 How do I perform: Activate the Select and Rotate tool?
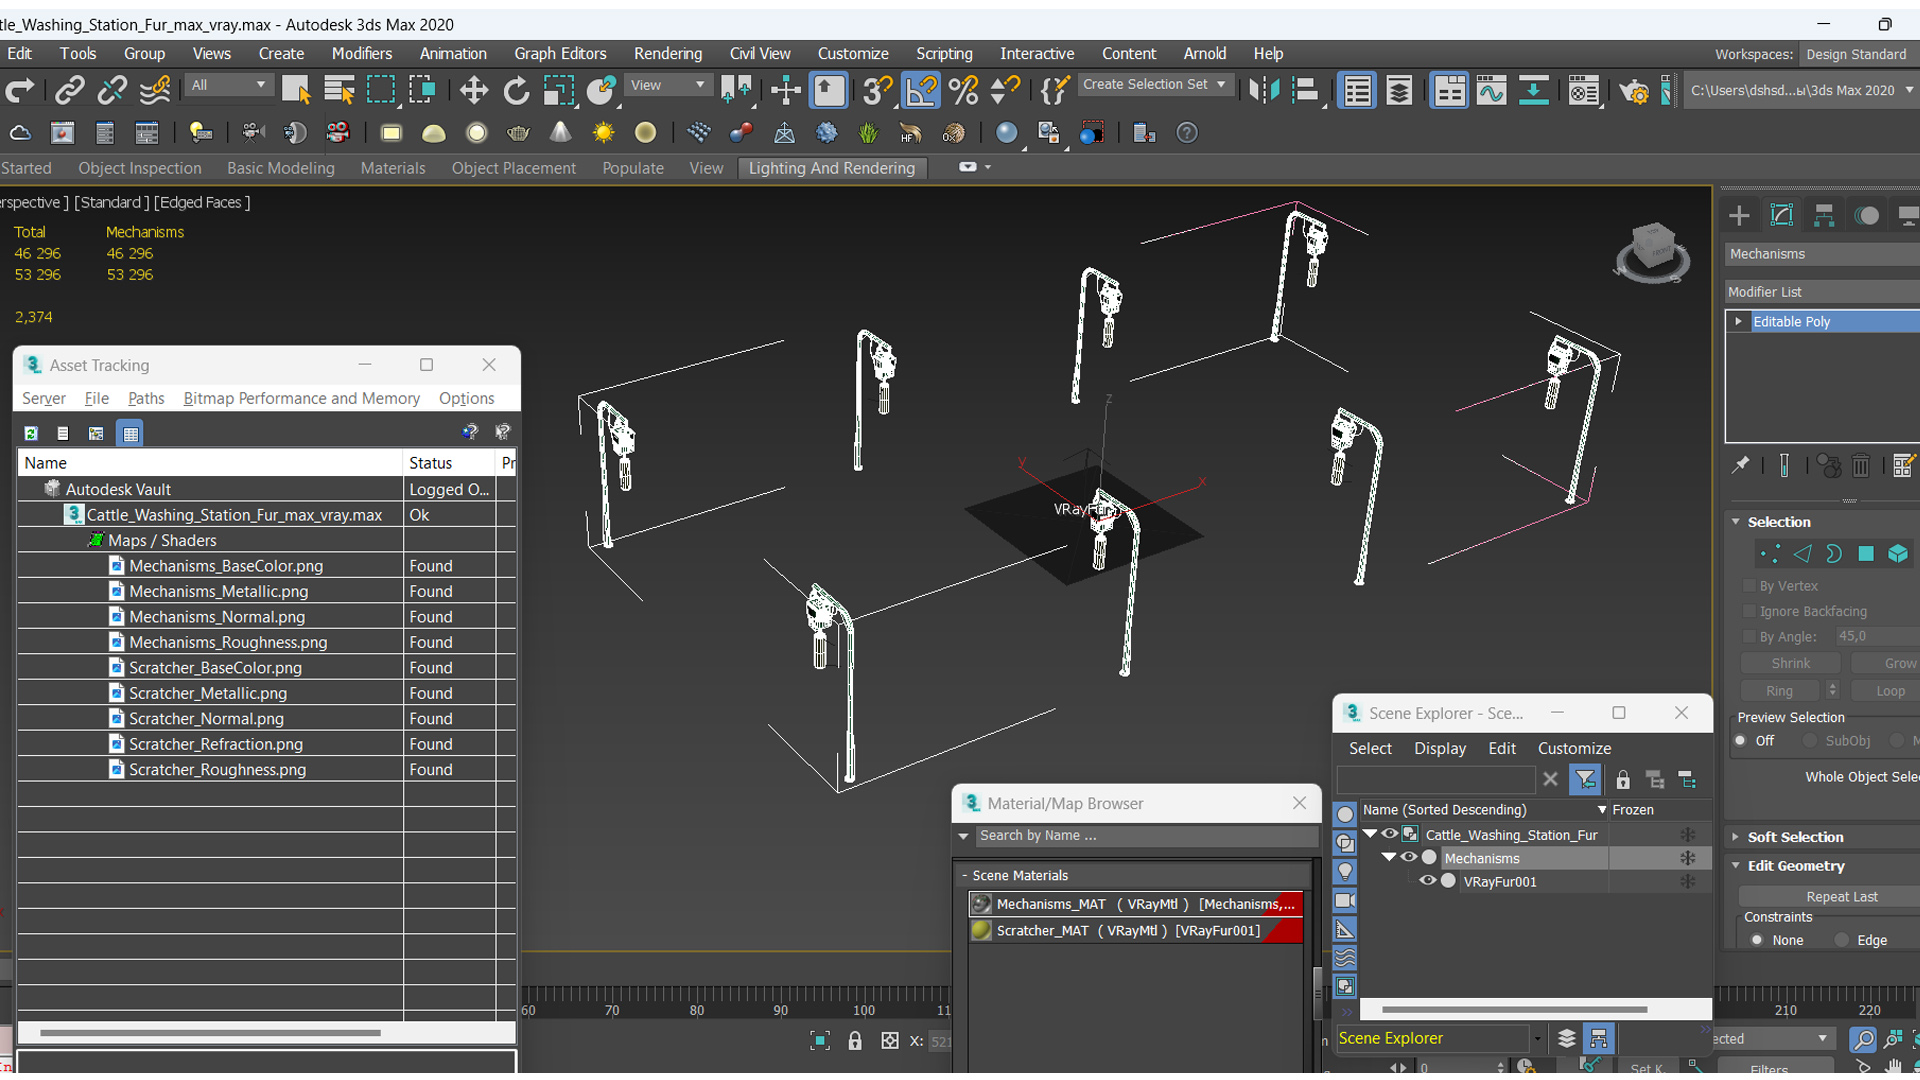pos(516,91)
